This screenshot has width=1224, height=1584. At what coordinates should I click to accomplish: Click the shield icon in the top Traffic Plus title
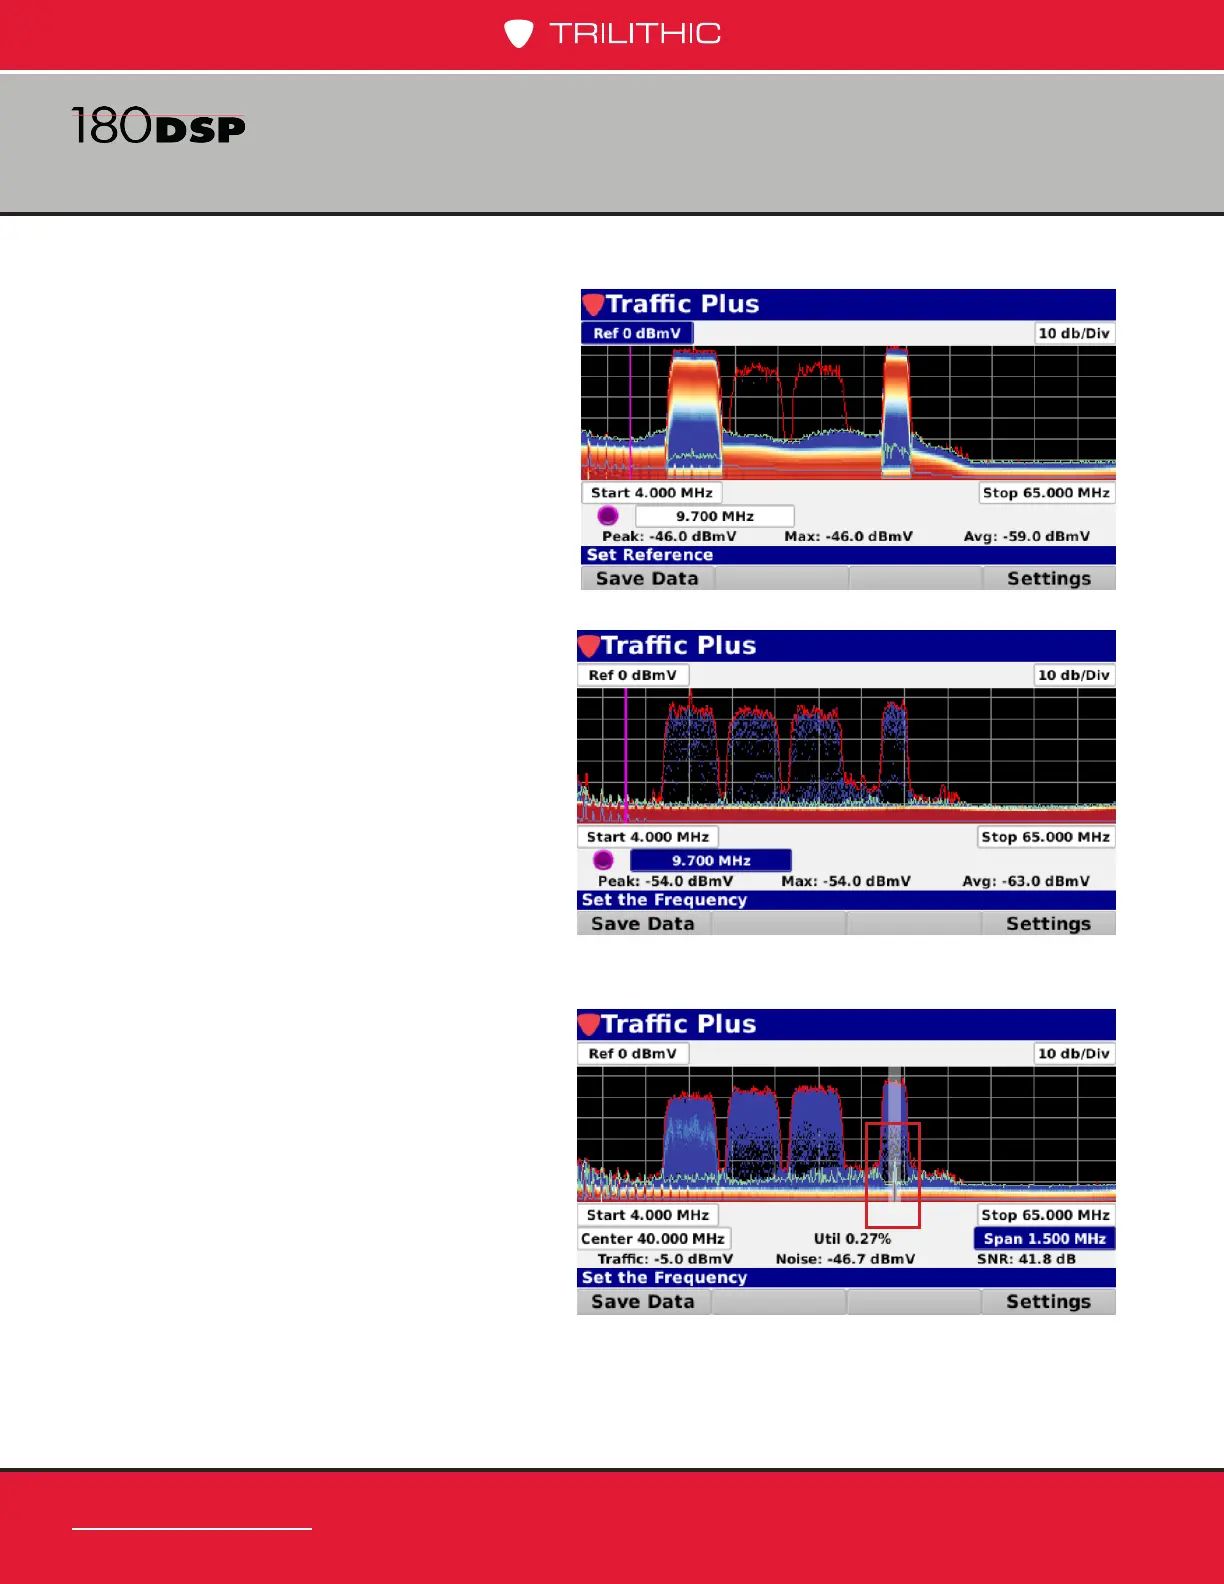click(x=593, y=304)
